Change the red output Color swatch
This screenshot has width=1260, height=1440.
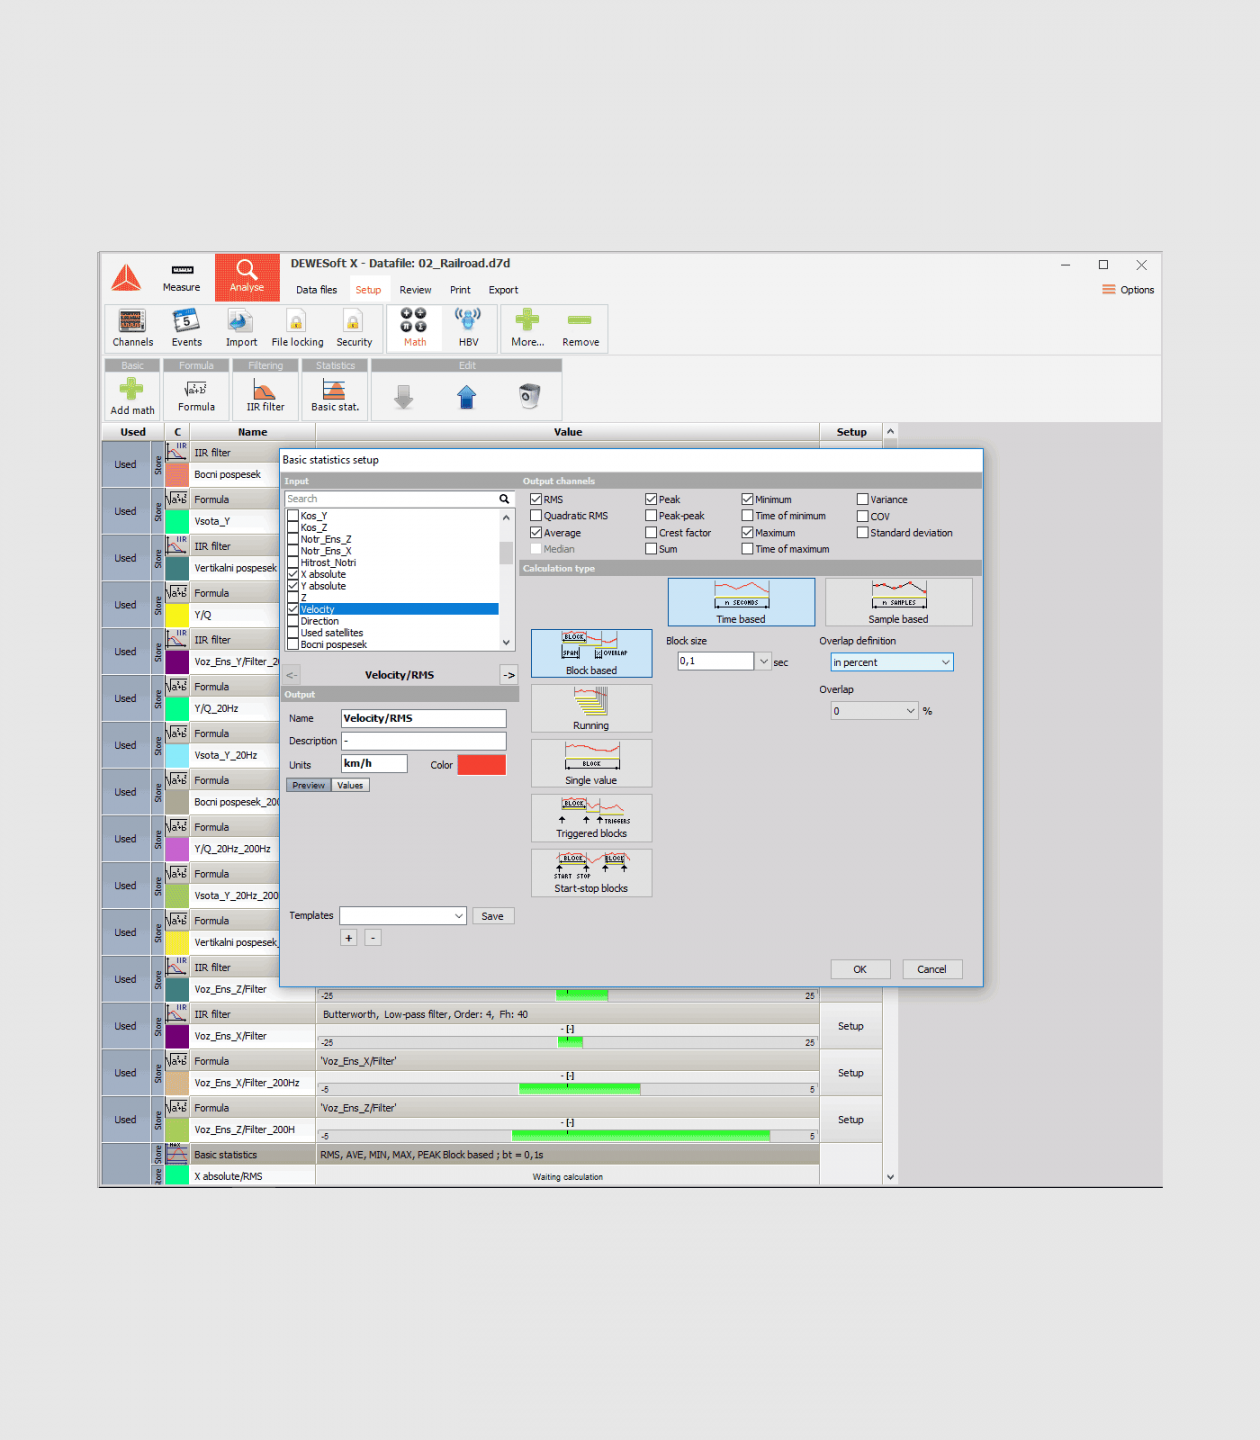[481, 765]
